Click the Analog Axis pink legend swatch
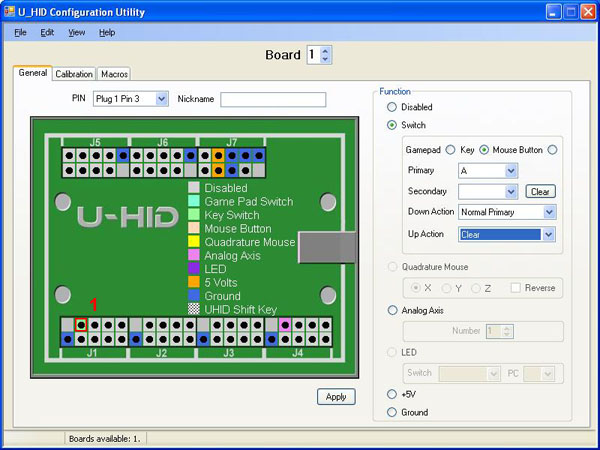Screen dimensions: 600x450 point(194,255)
